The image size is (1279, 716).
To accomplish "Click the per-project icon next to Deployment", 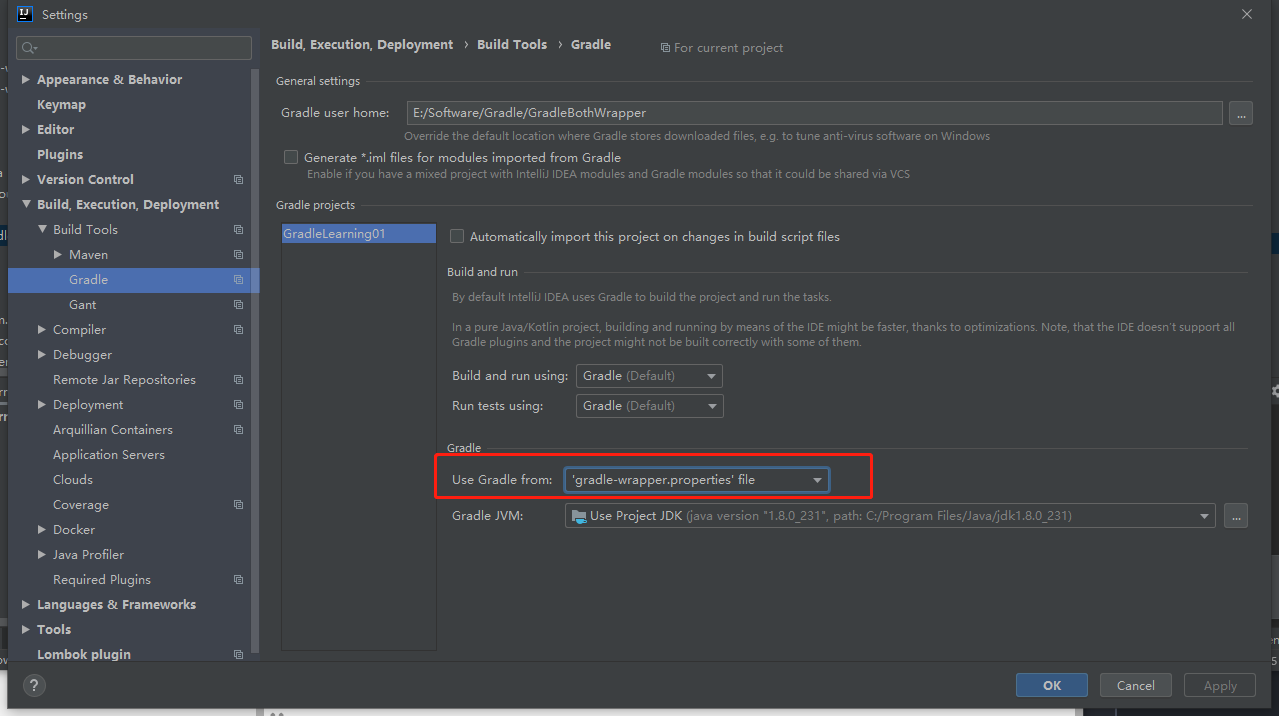I will point(238,405).
